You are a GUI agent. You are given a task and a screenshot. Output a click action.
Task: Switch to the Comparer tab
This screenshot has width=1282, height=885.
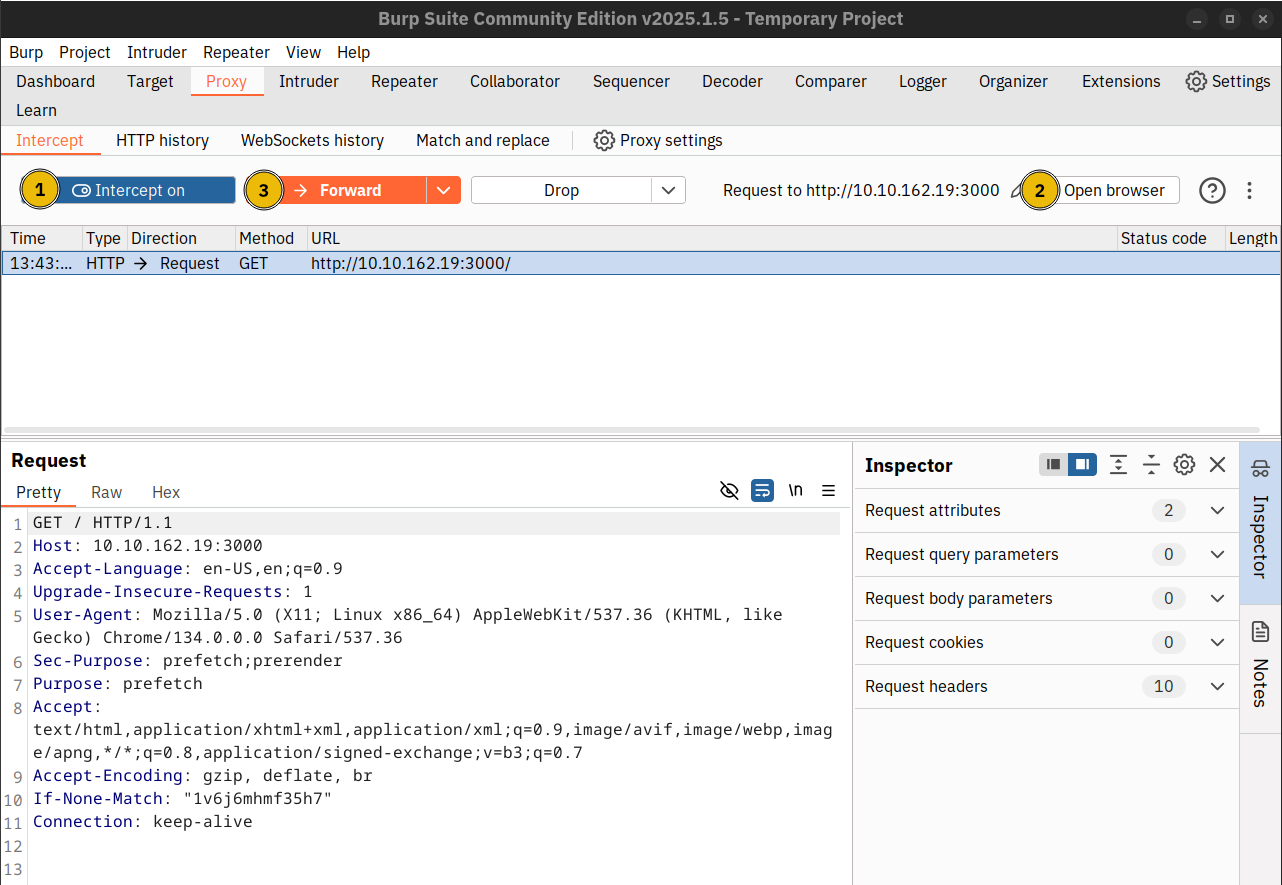pyautogui.click(x=831, y=81)
